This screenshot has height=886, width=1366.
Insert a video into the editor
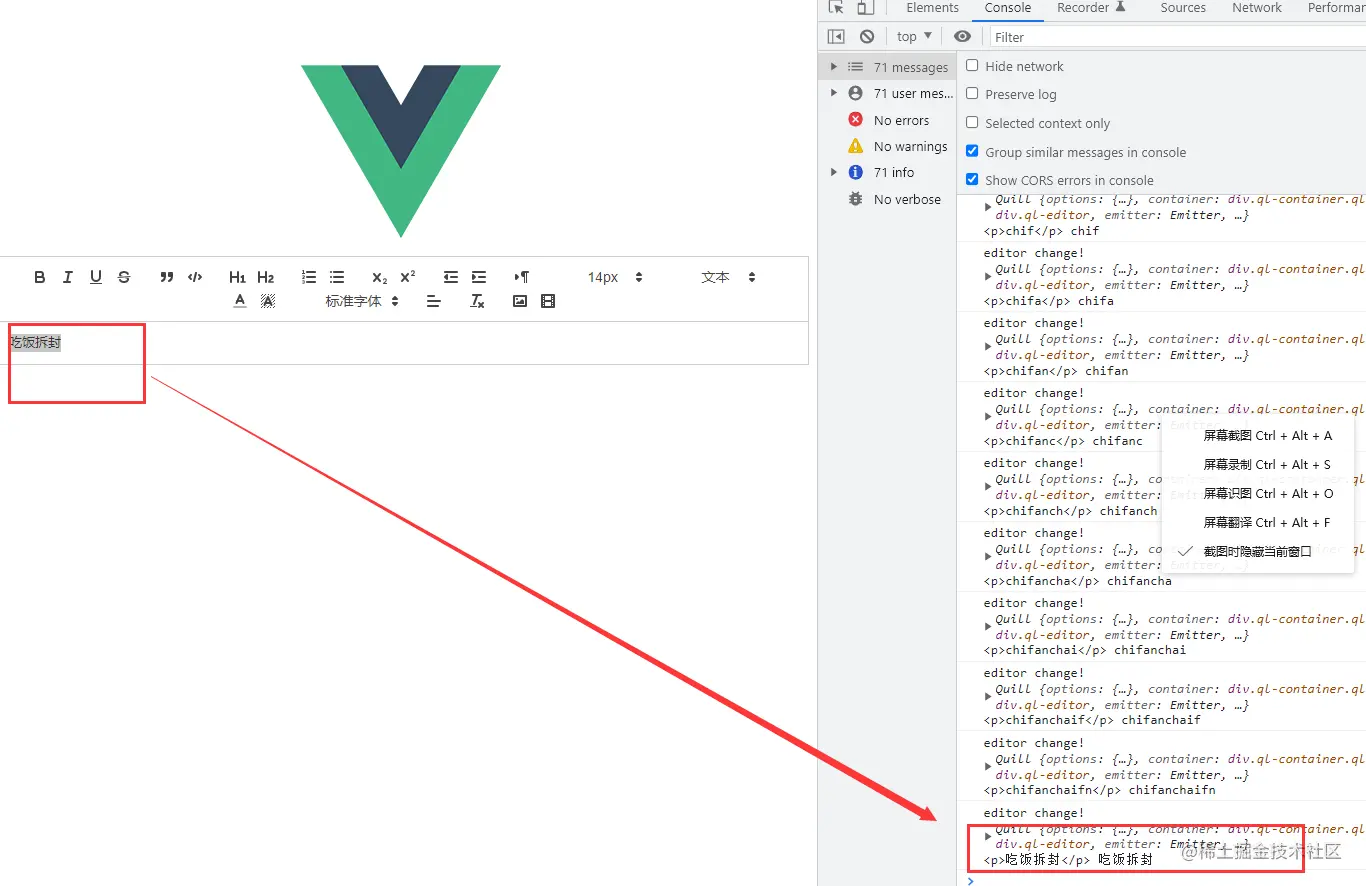click(x=548, y=301)
